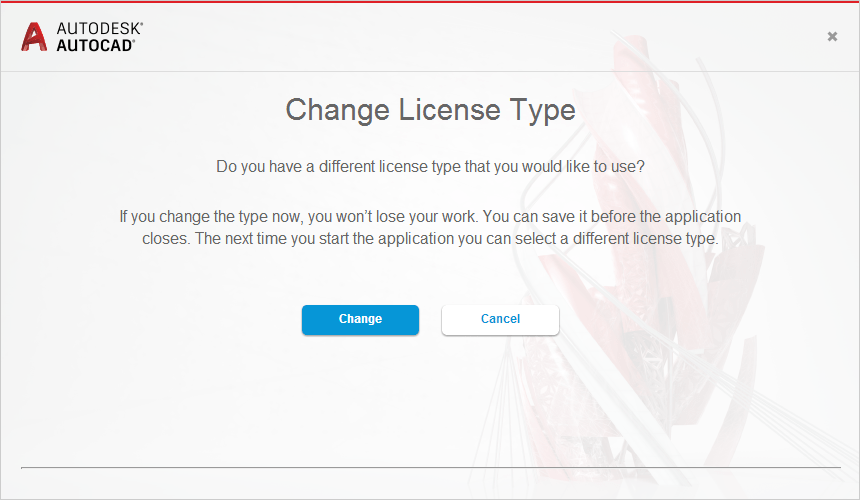Dismiss the dialog using Cancel button
The image size is (860, 500).
click(x=500, y=320)
